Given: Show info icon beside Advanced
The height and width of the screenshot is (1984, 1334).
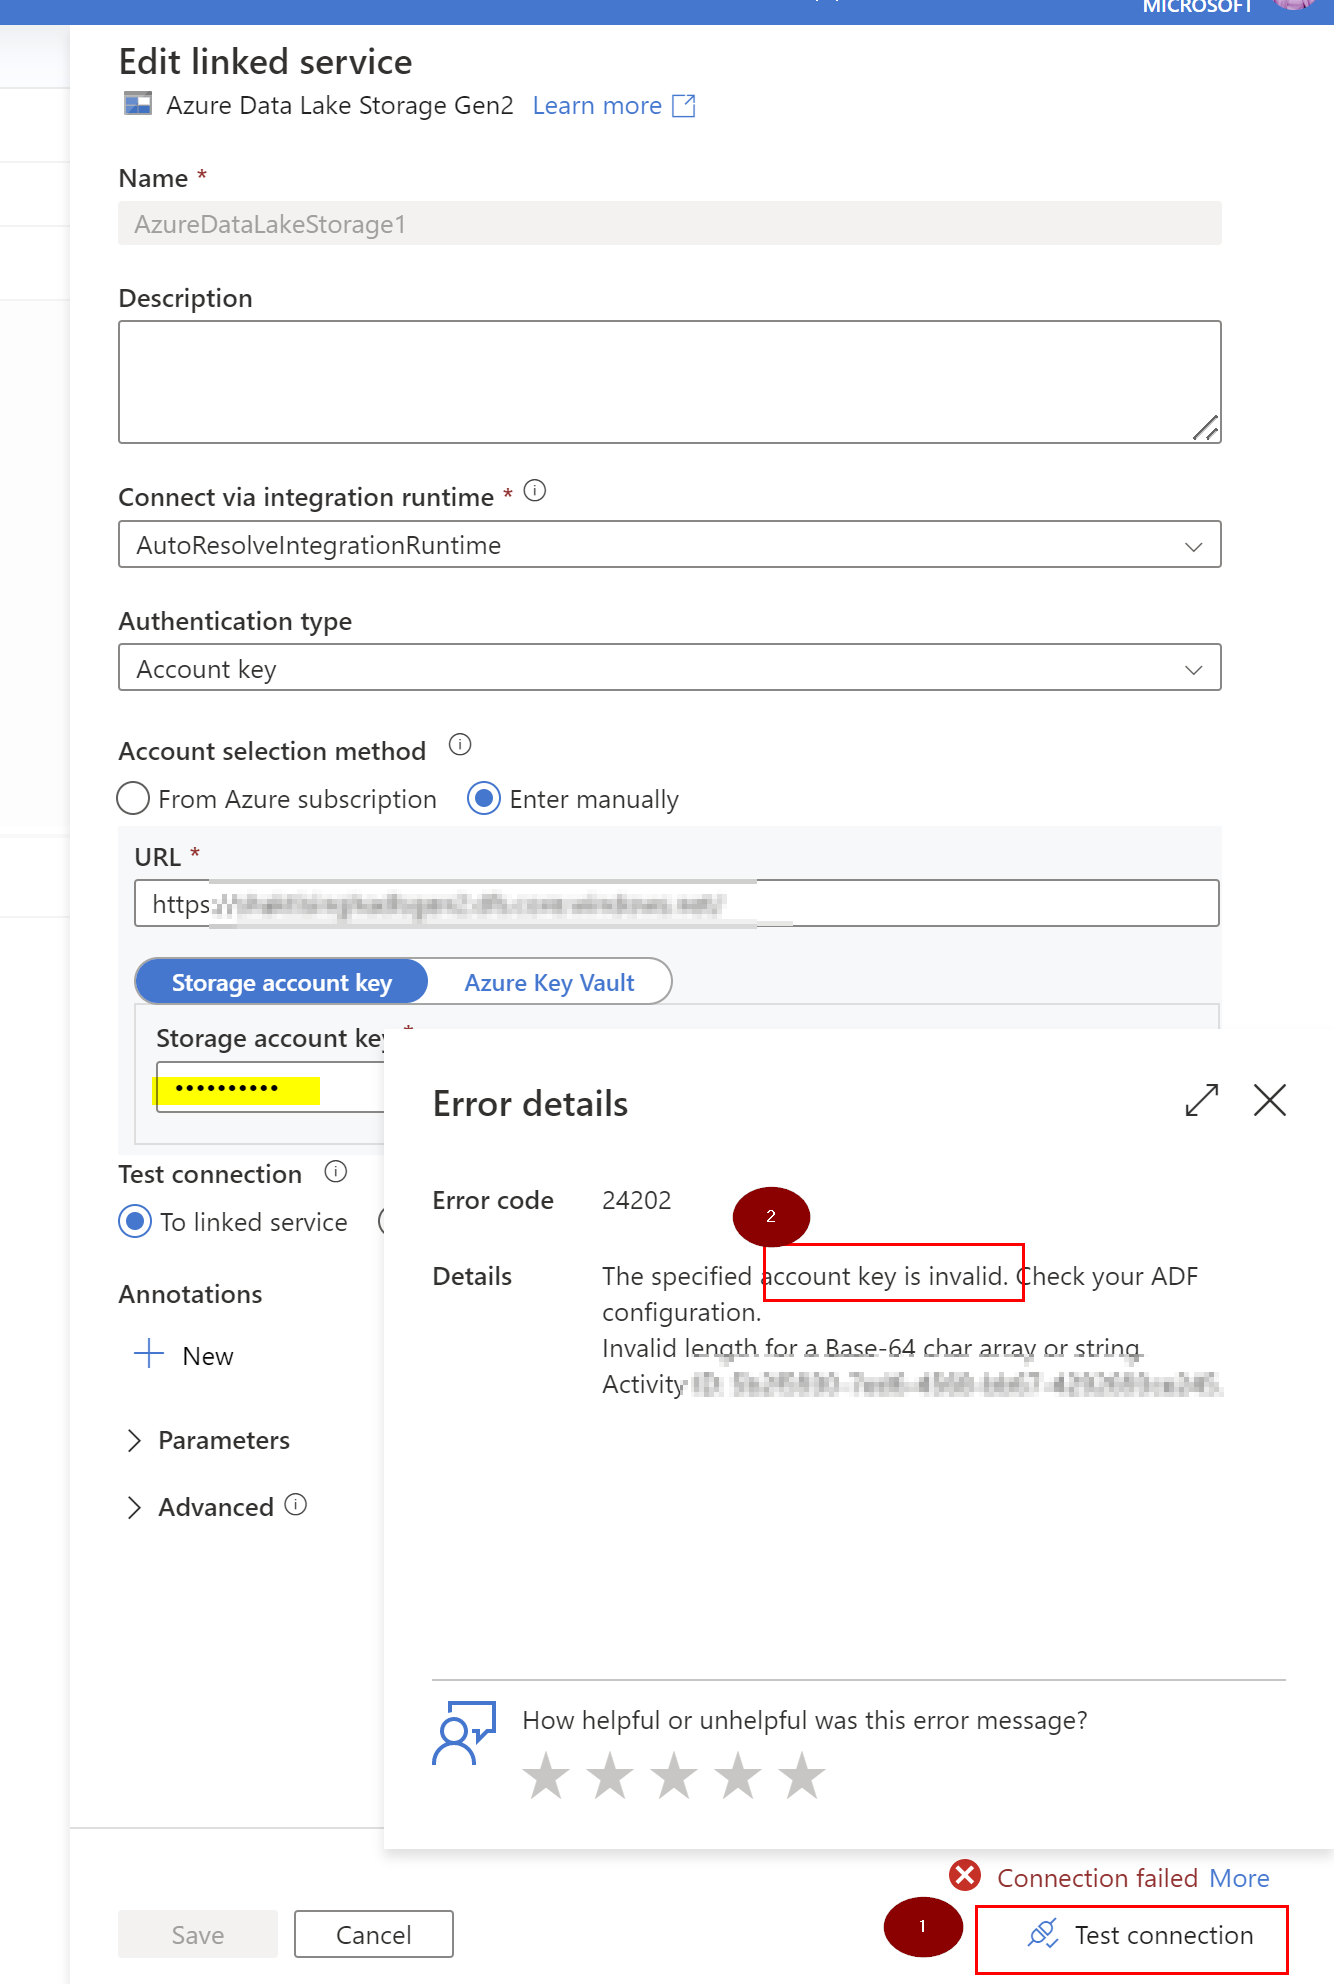Looking at the screenshot, I should point(296,1505).
